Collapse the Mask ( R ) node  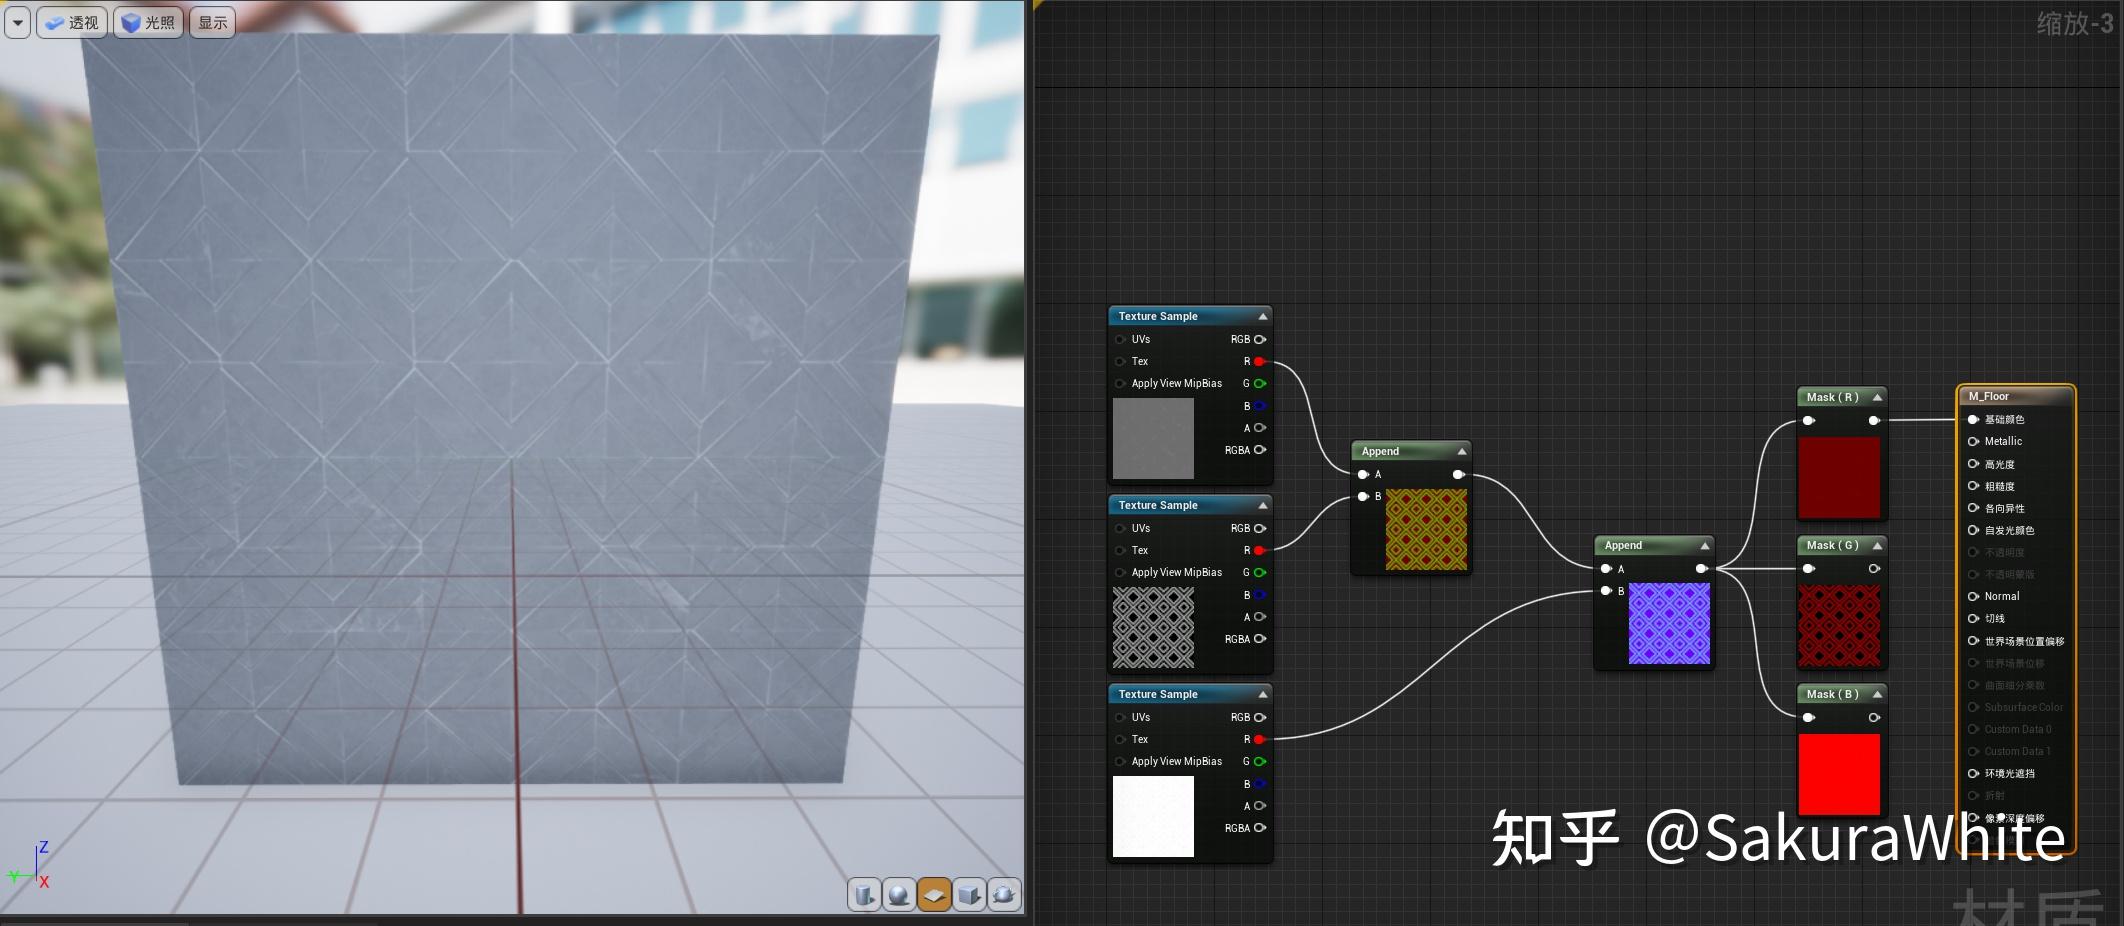[x=1875, y=396]
